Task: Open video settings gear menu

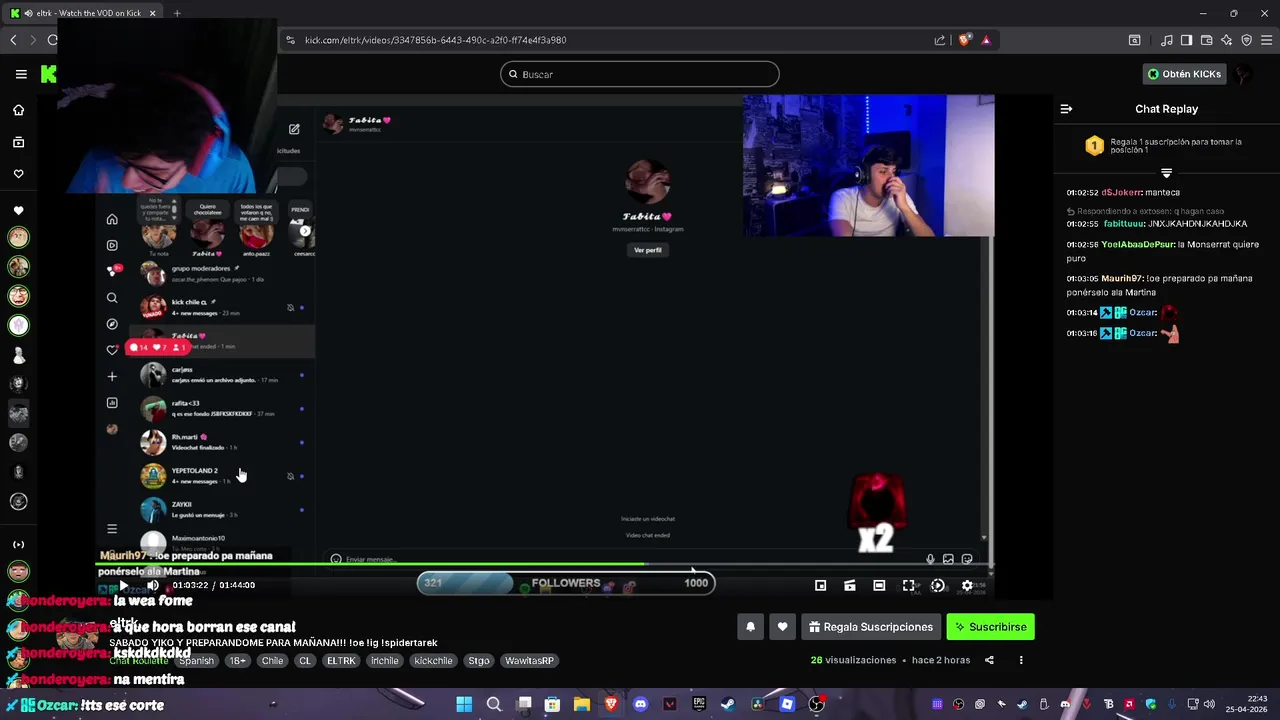Action: (967, 585)
